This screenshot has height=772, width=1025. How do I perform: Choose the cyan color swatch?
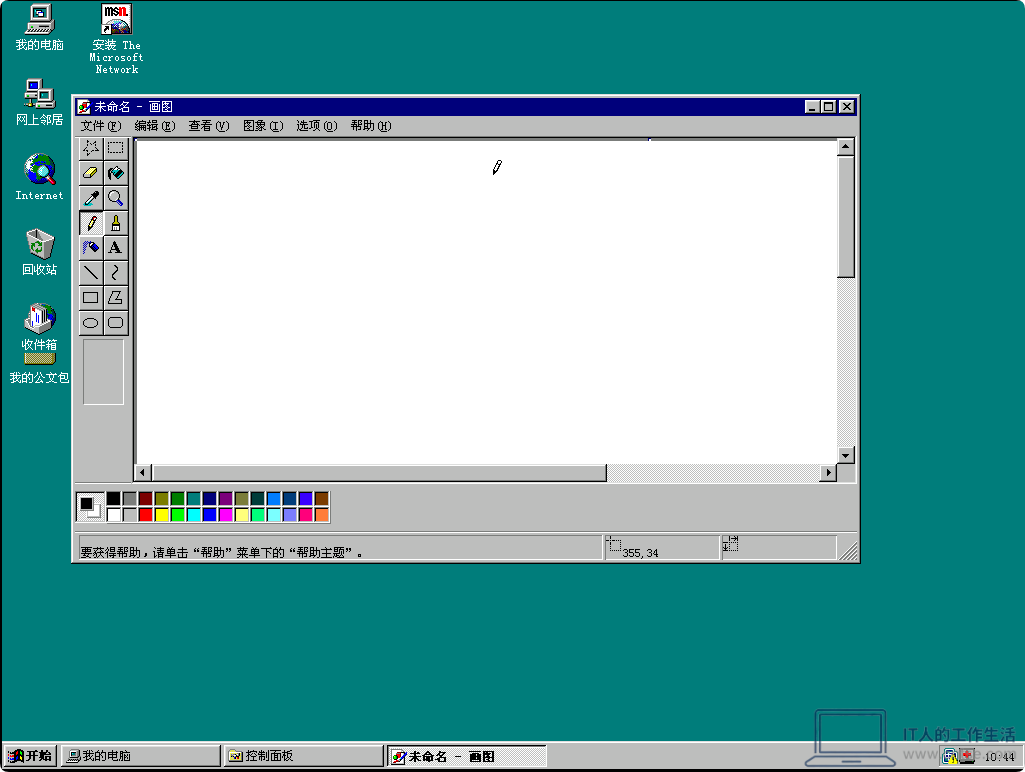(x=193, y=514)
